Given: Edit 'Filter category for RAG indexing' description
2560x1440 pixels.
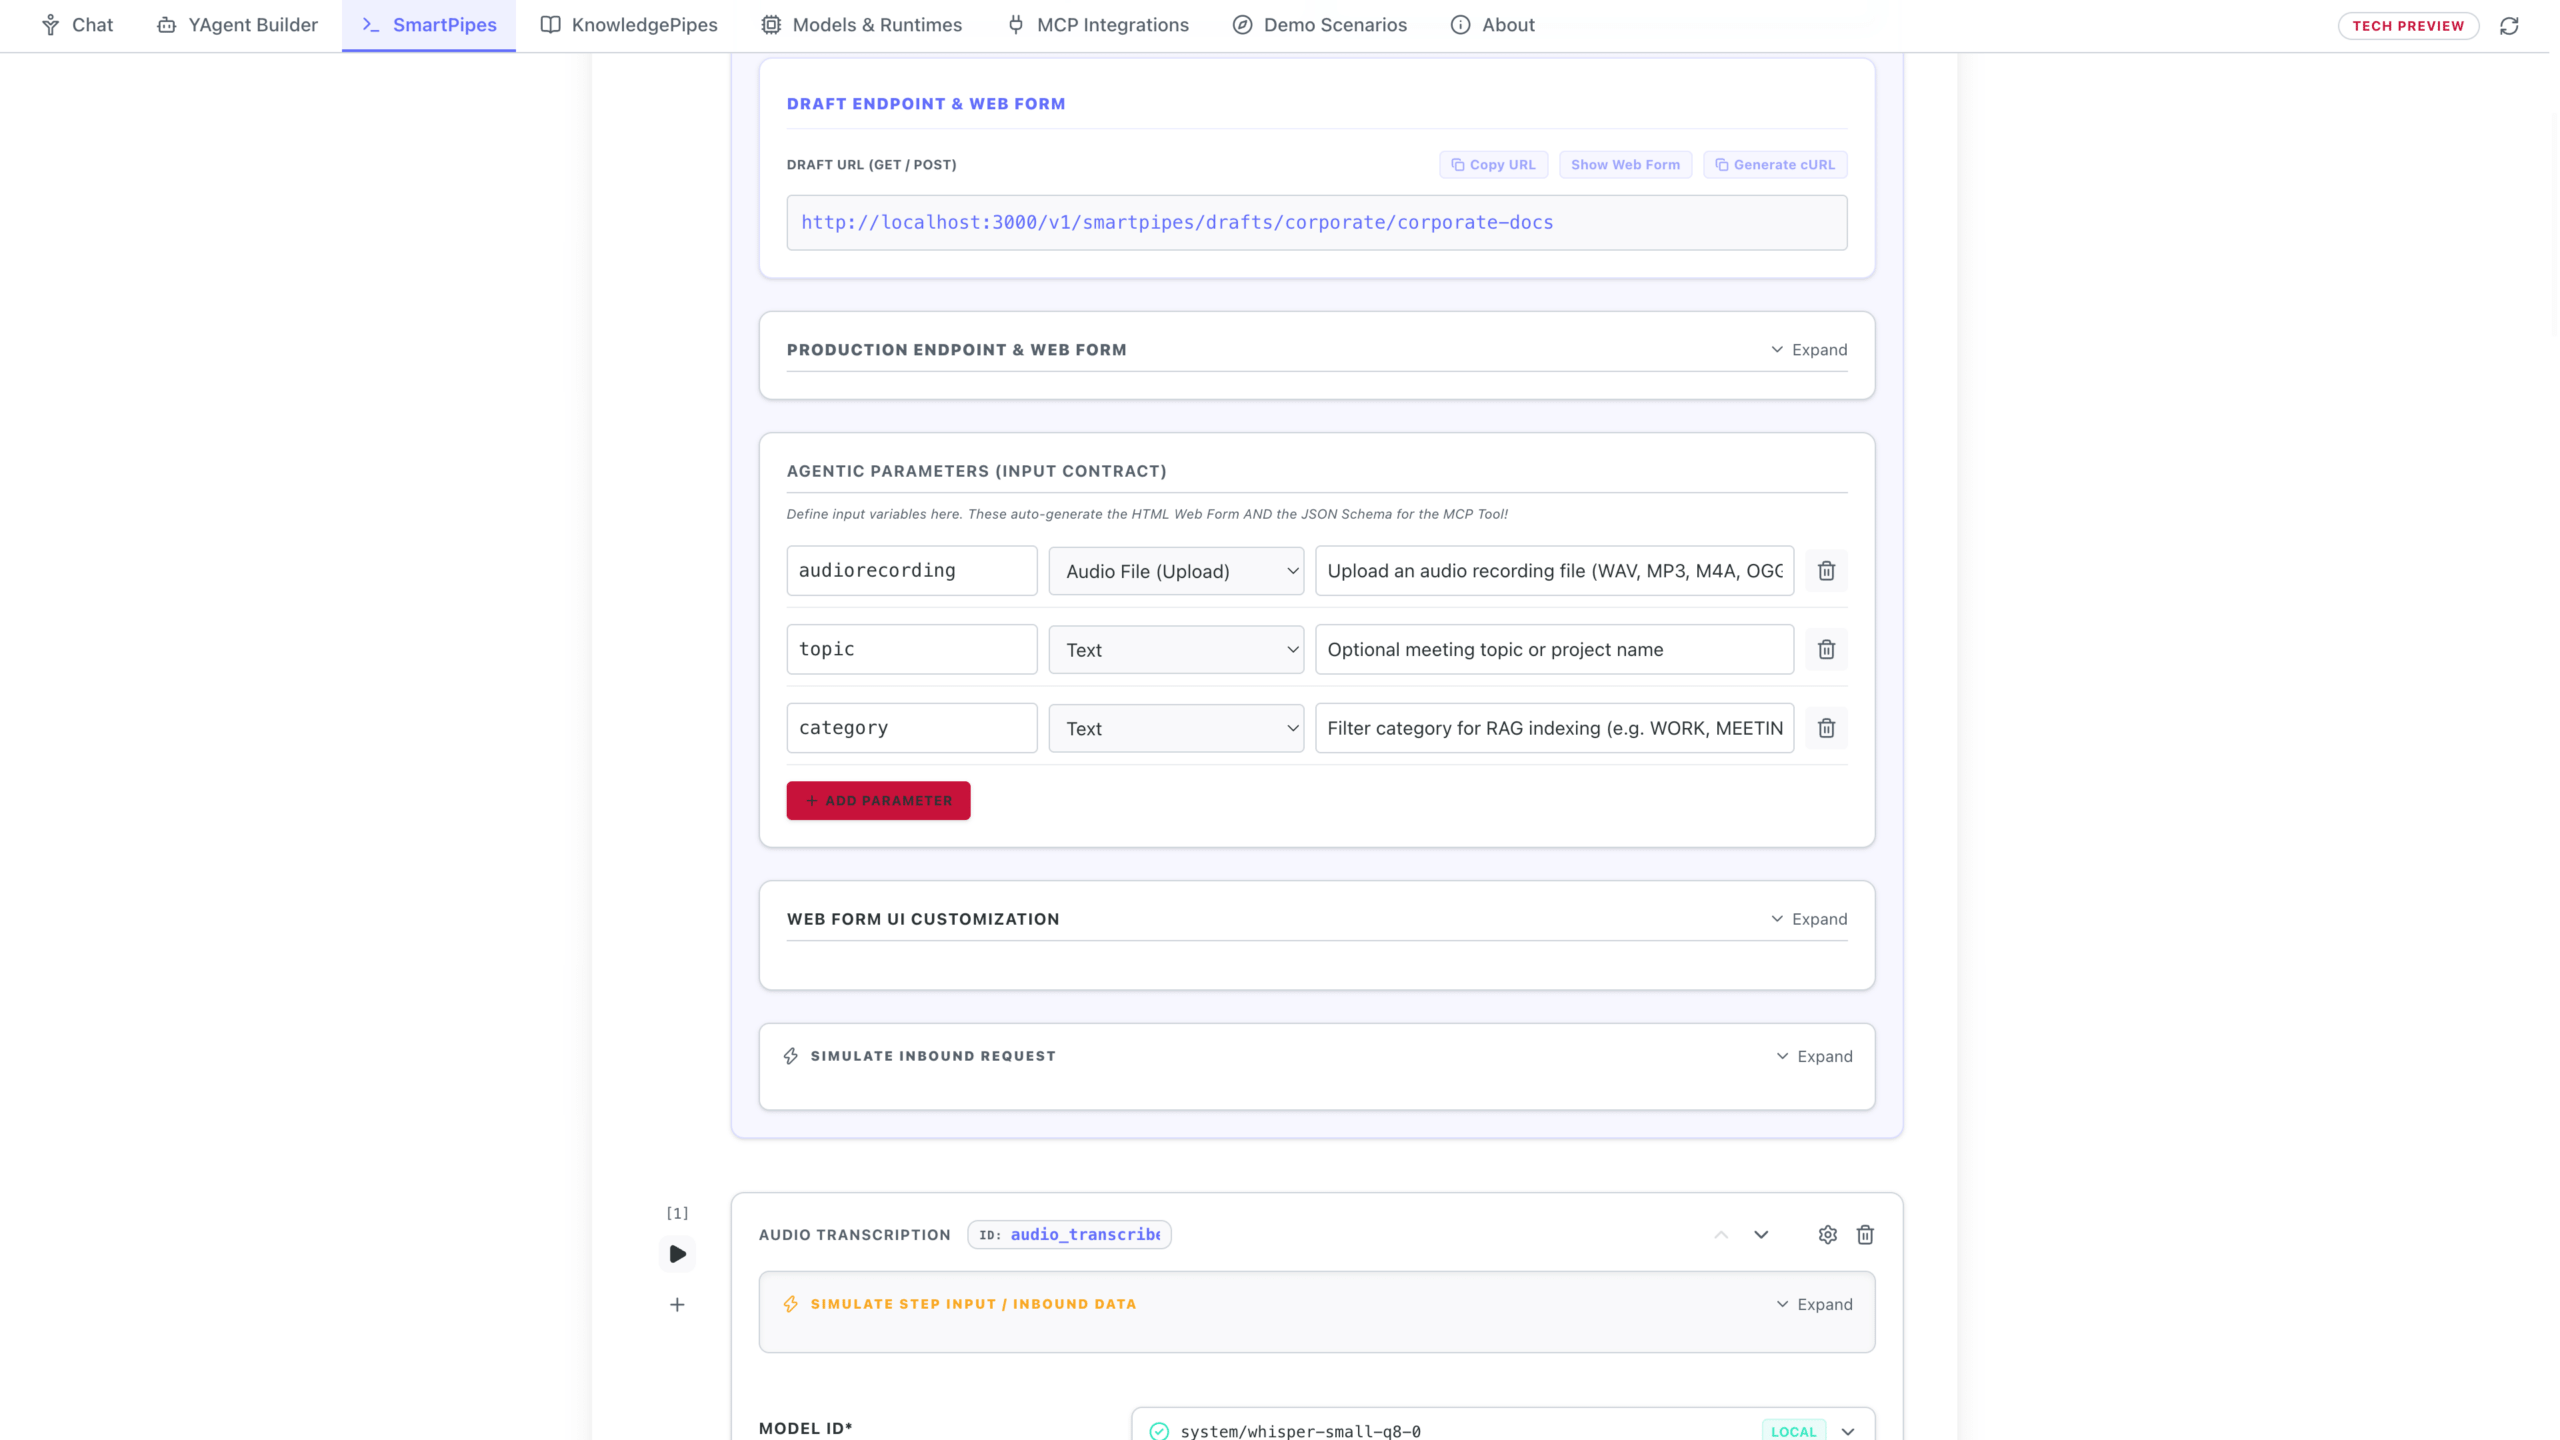Looking at the screenshot, I should [1554, 728].
